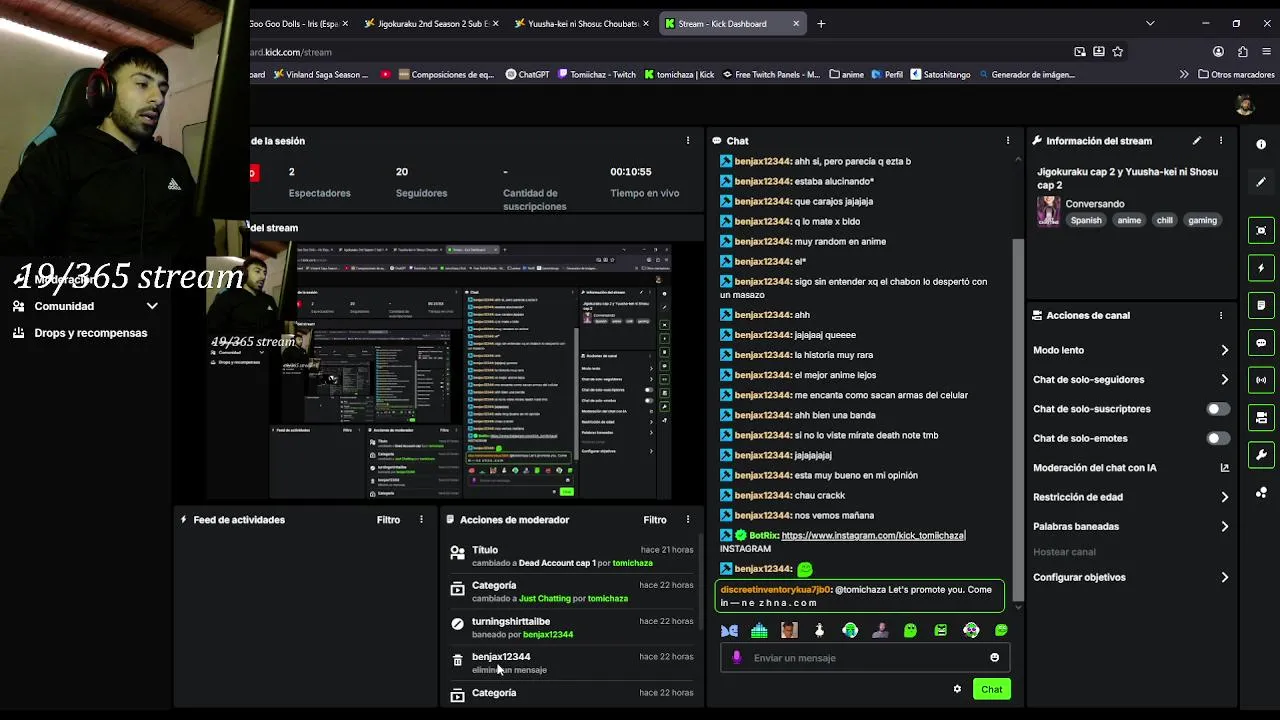Click the user avatar at top right
This screenshot has height=720, width=1280.
pyautogui.click(x=1245, y=106)
